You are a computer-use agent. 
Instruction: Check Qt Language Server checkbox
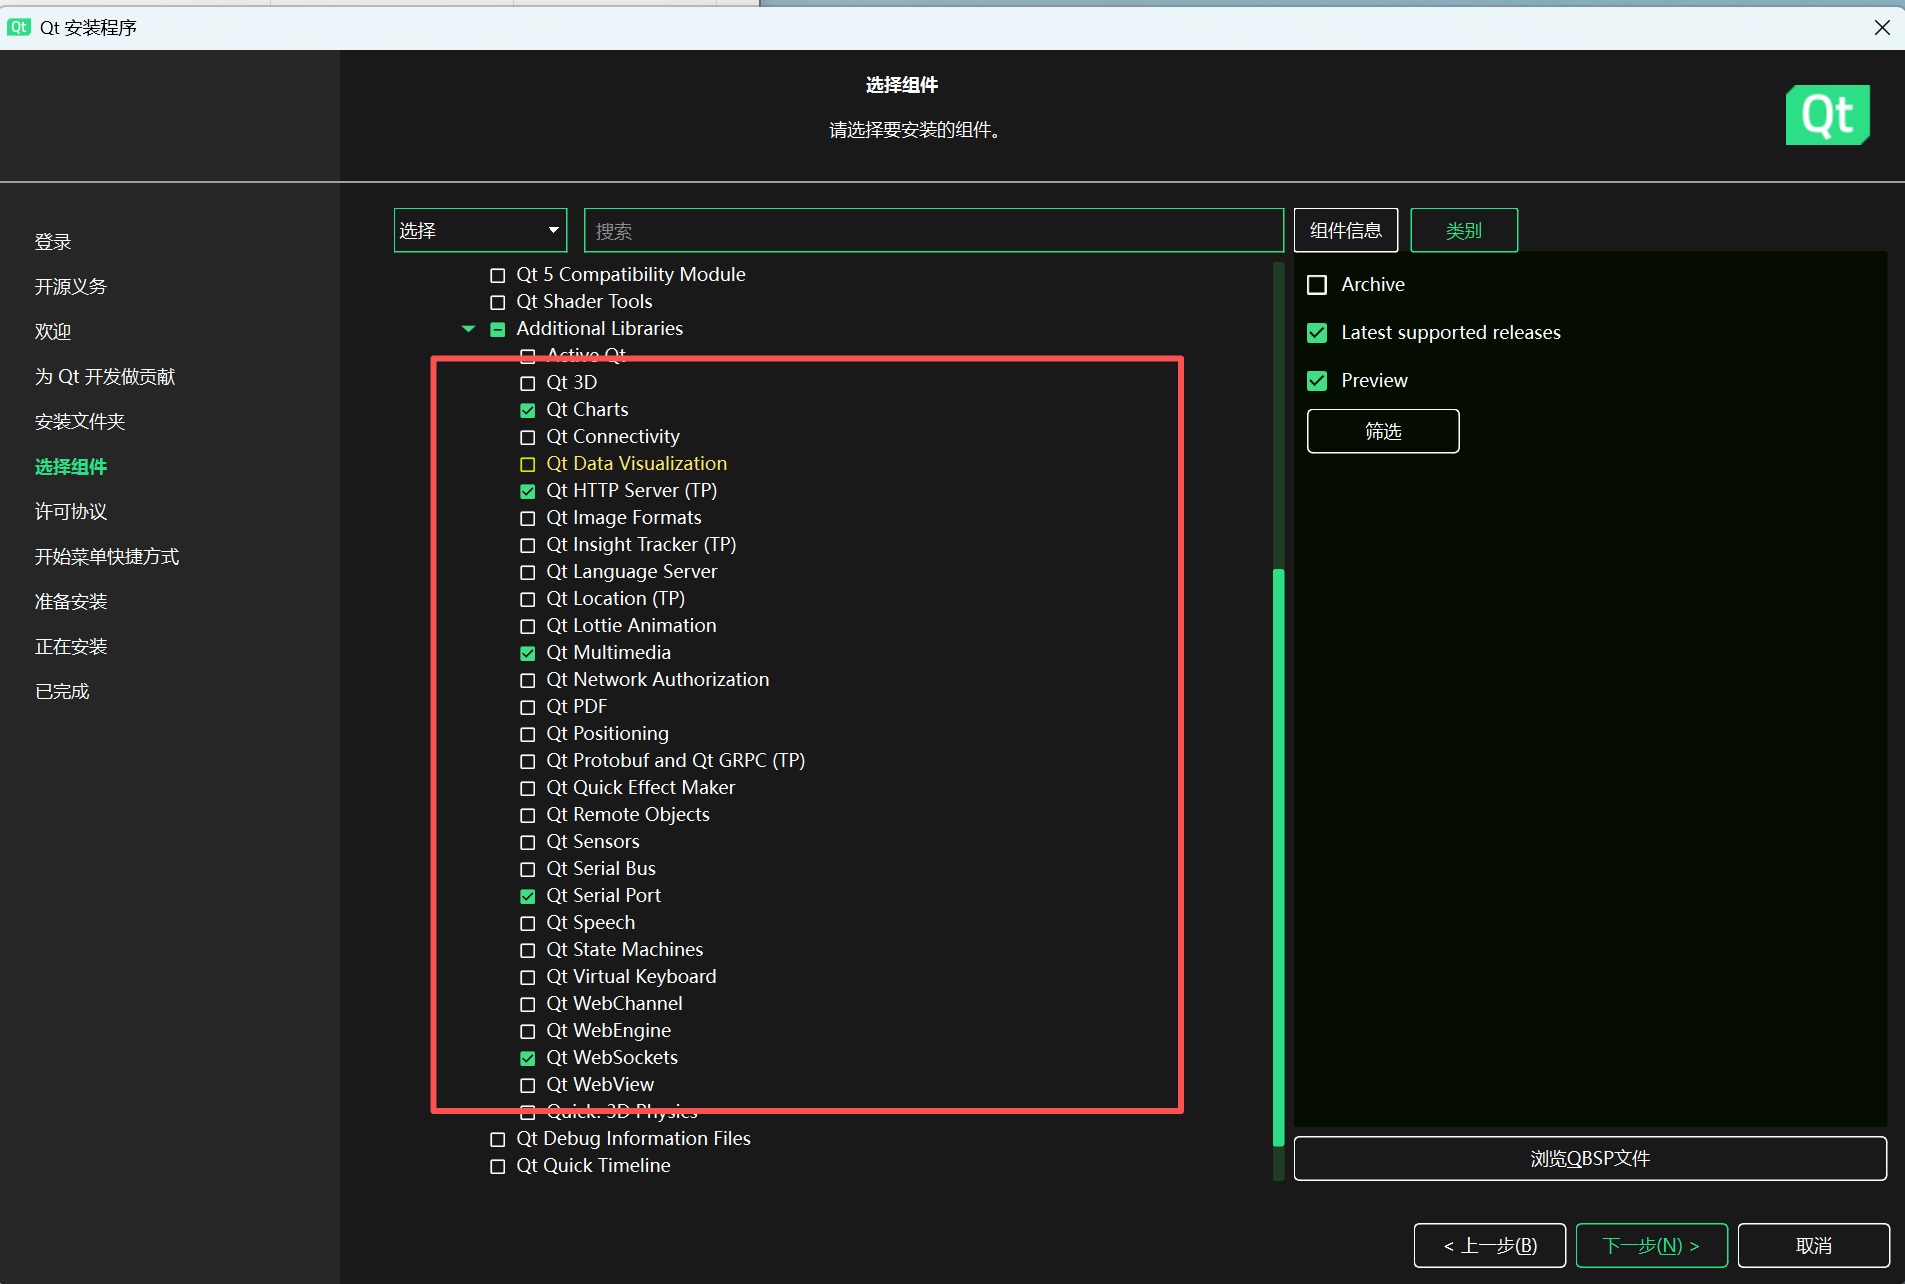point(527,572)
